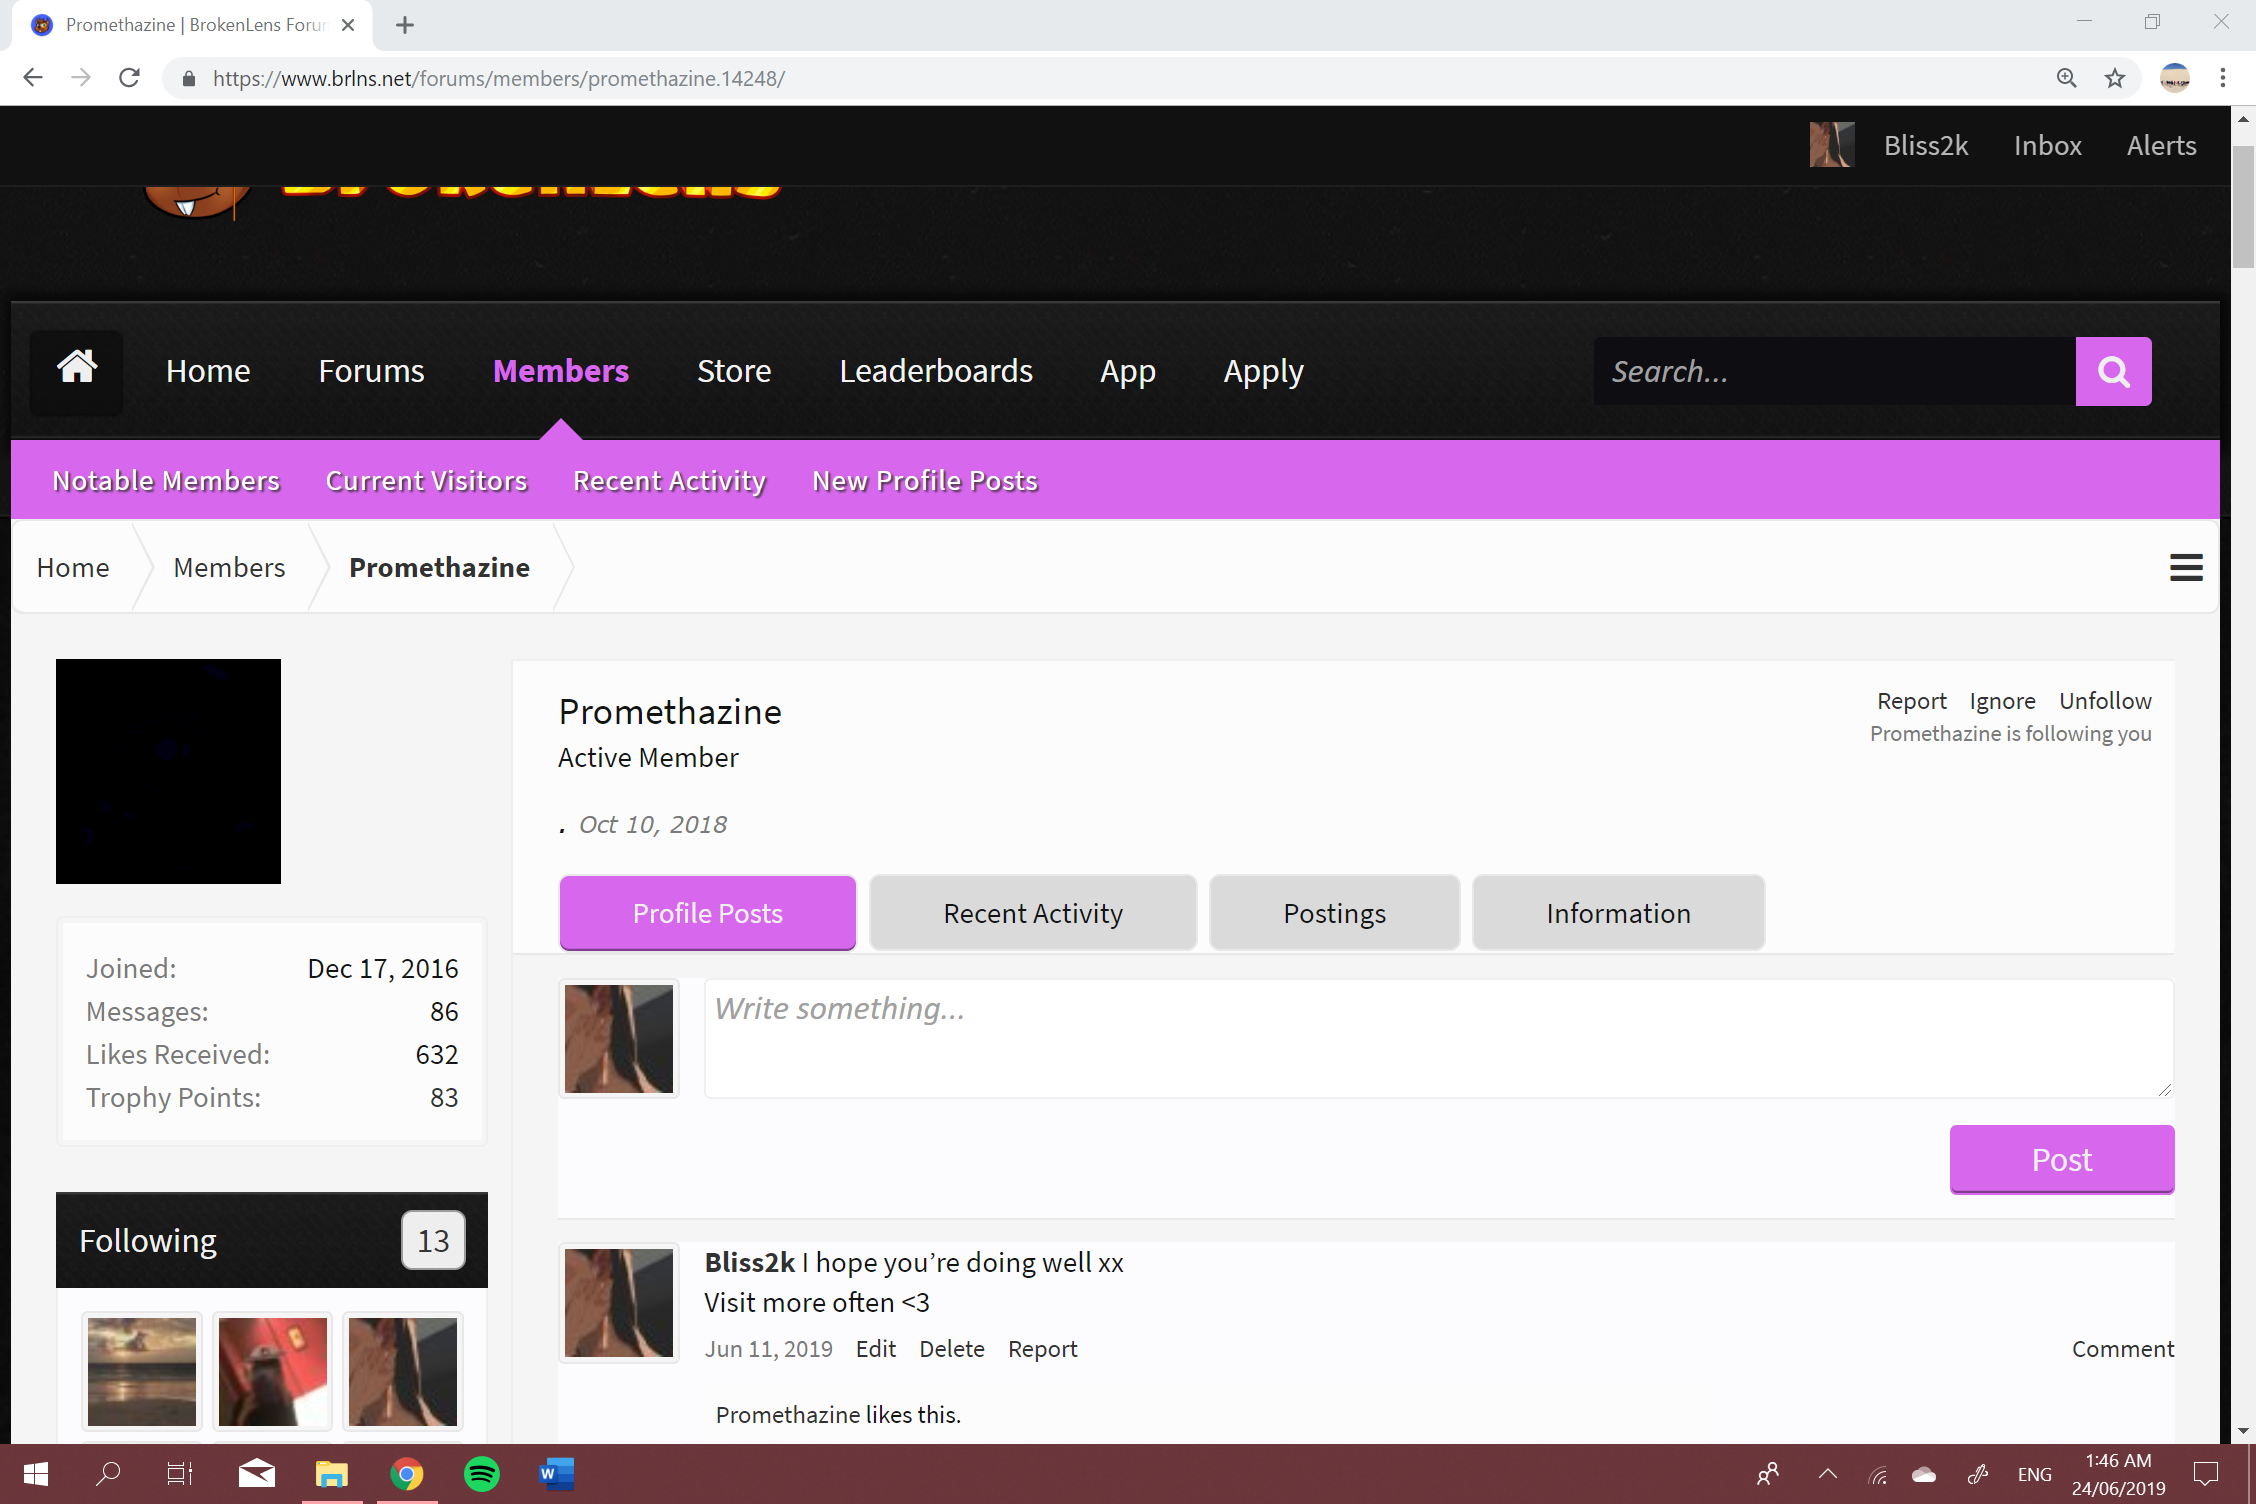This screenshot has height=1504, width=2256.
Task: Click the page's vertical scrollbar thumb
Action: click(x=2243, y=206)
